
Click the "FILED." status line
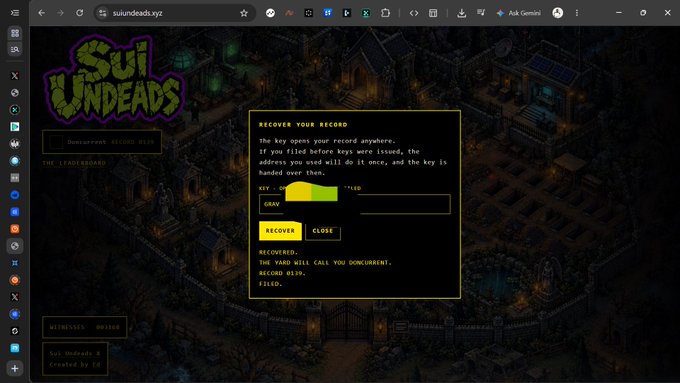pos(271,284)
